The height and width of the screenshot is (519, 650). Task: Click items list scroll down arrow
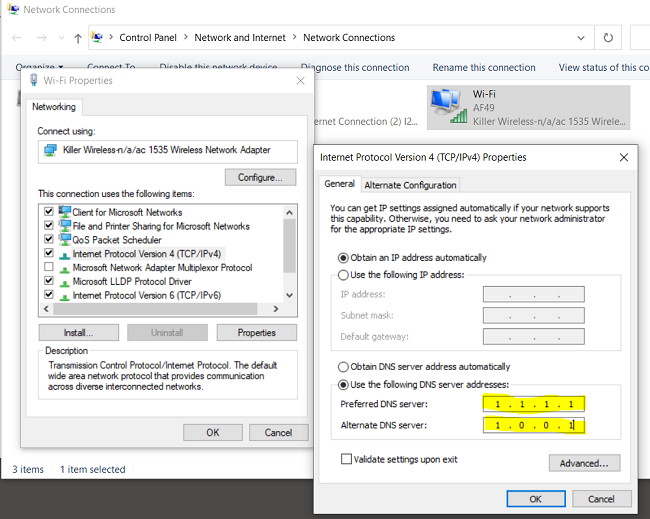click(x=289, y=295)
